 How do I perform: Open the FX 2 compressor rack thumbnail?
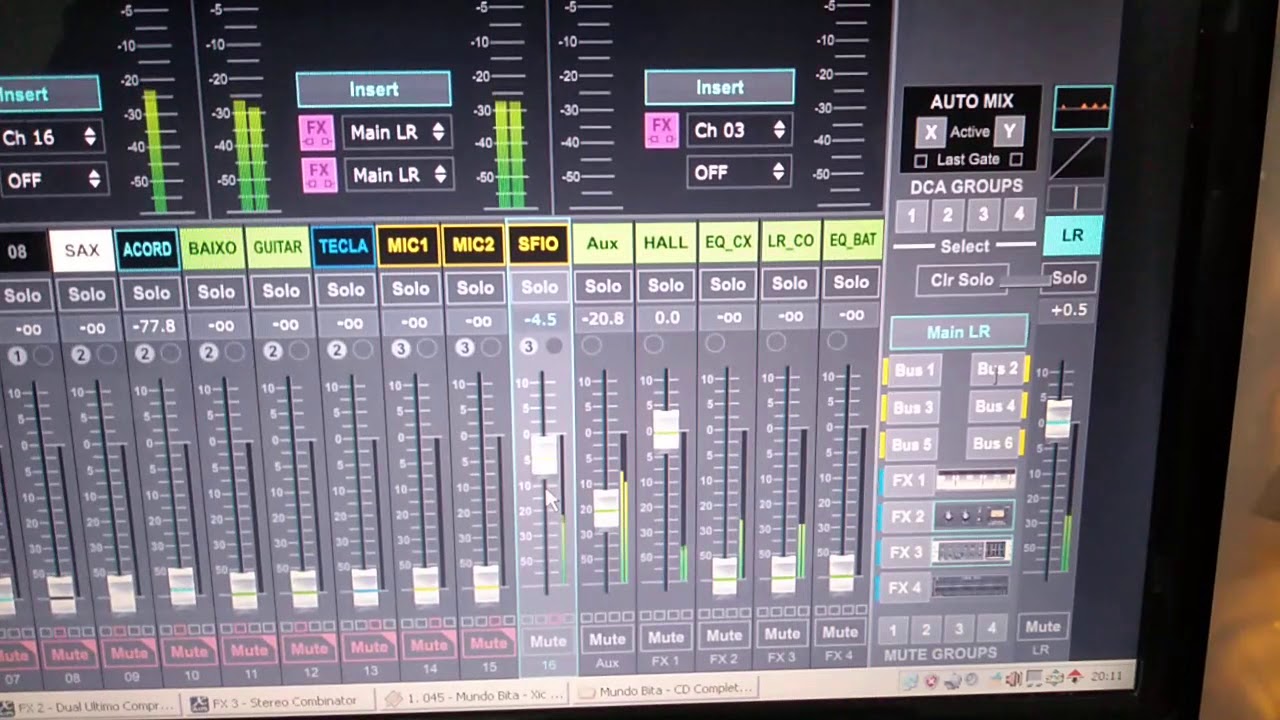tap(973, 516)
